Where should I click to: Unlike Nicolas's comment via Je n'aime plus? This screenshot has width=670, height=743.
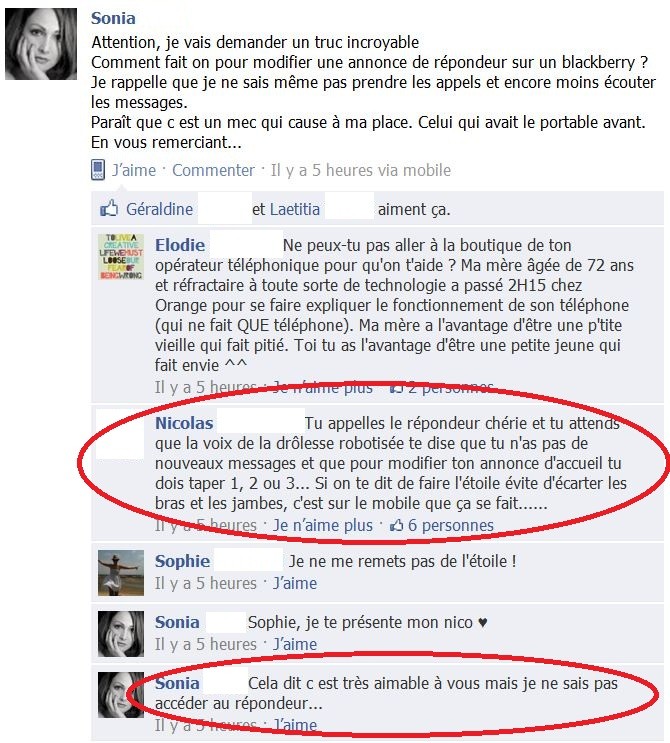[323, 525]
